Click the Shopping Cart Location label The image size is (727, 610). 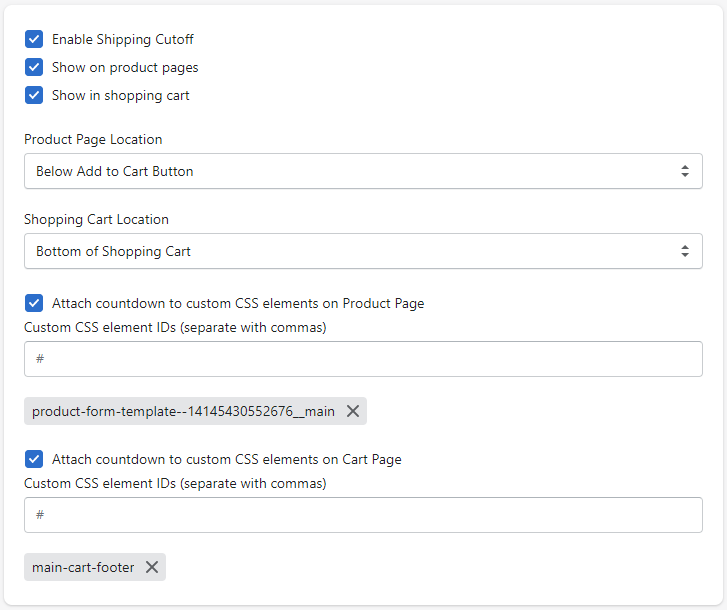(x=96, y=219)
